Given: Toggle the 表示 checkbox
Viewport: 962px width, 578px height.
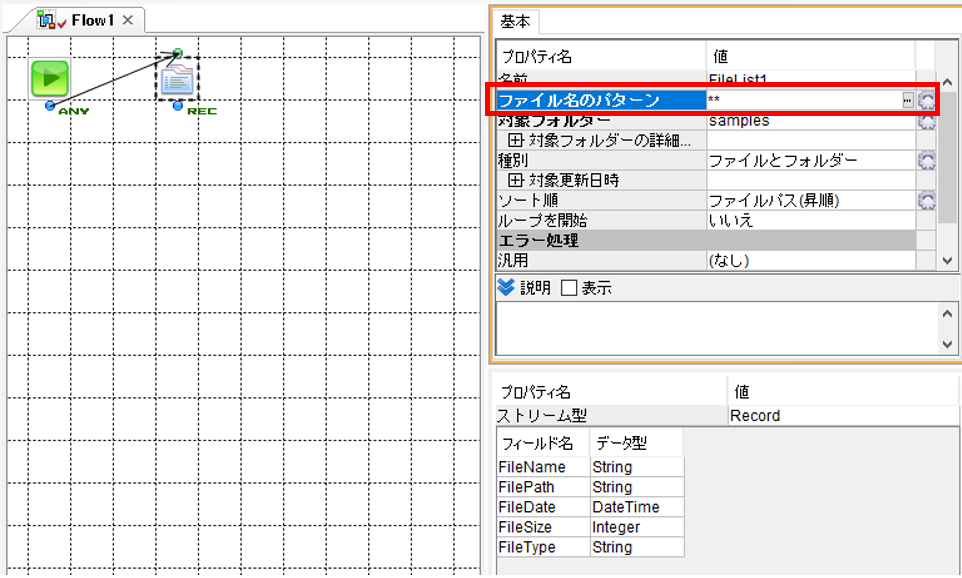Looking at the screenshot, I should tap(569, 288).
